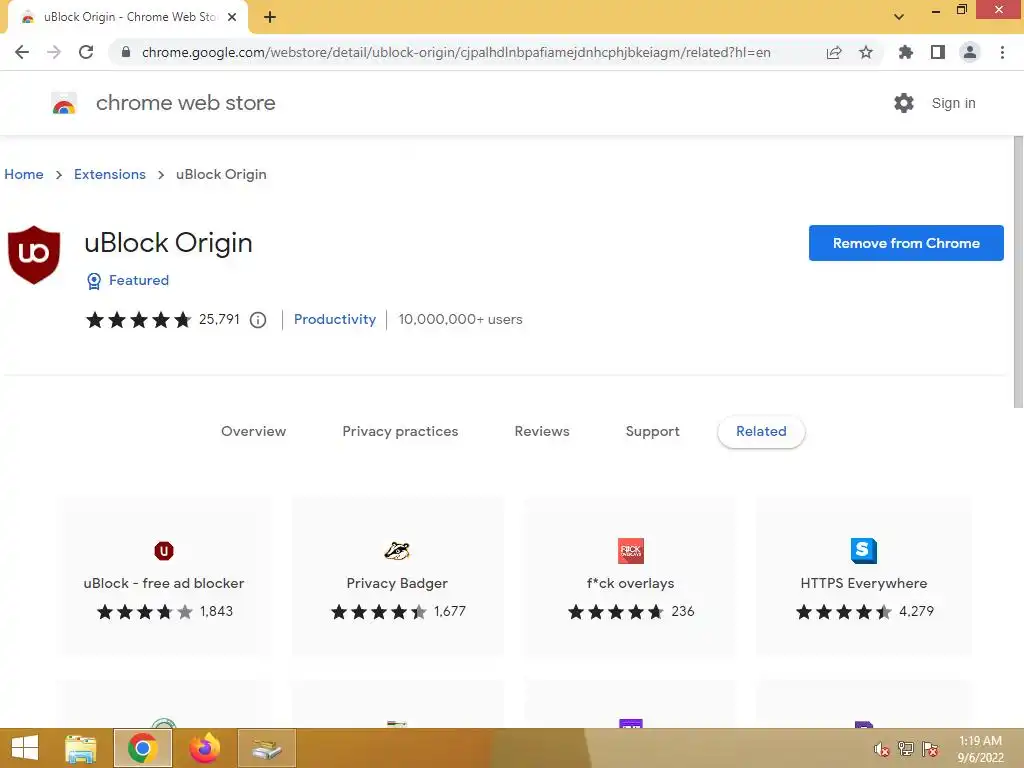Open File Explorer from the taskbar
The height and width of the screenshot is (768, 1024).
point(81,748)
